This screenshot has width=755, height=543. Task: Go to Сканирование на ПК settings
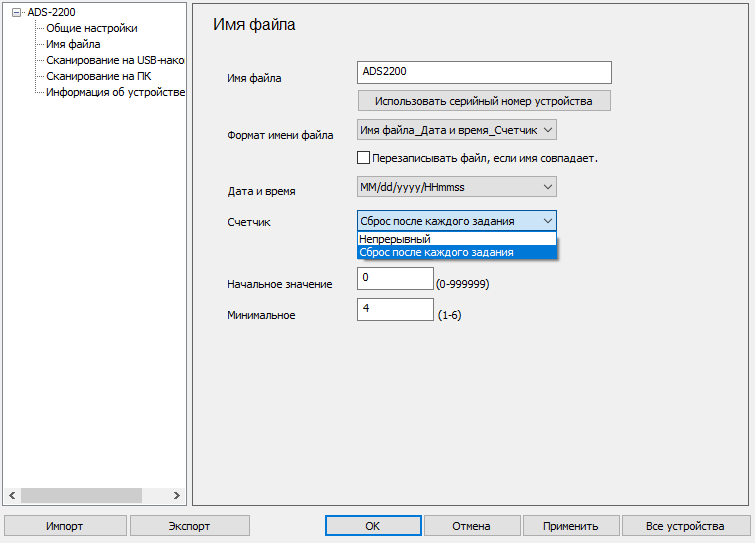[99, 76]
